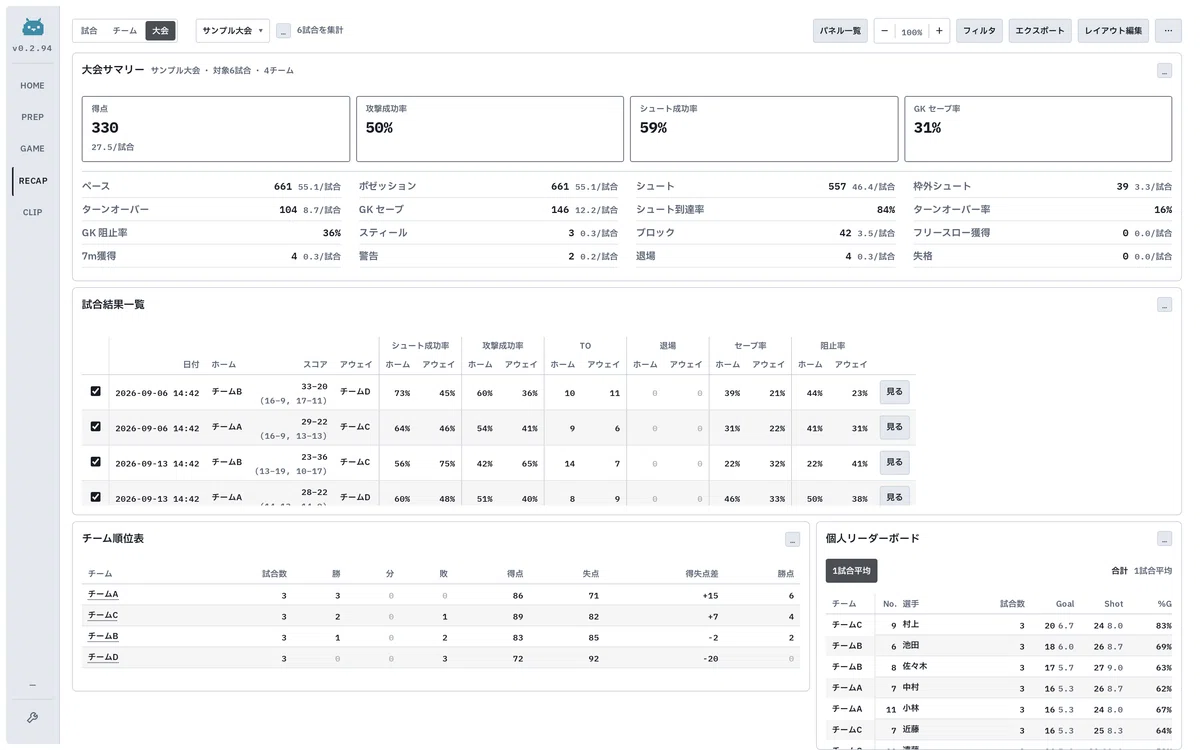Image resolution: width=1200 pixels, height=750 pixels.
Task: Click the フィルタ button
Action: coord(979,31)
